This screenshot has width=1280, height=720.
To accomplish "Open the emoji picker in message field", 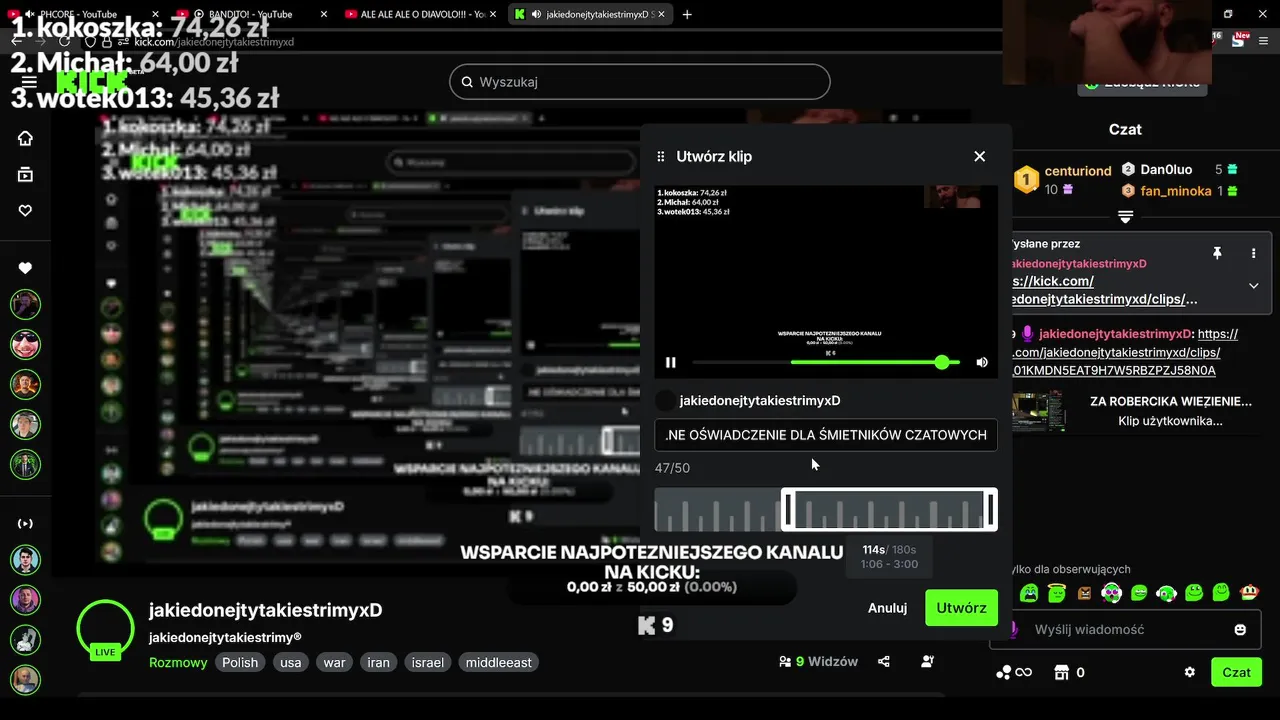I will pyautogui.click(x=1240, y=630).
